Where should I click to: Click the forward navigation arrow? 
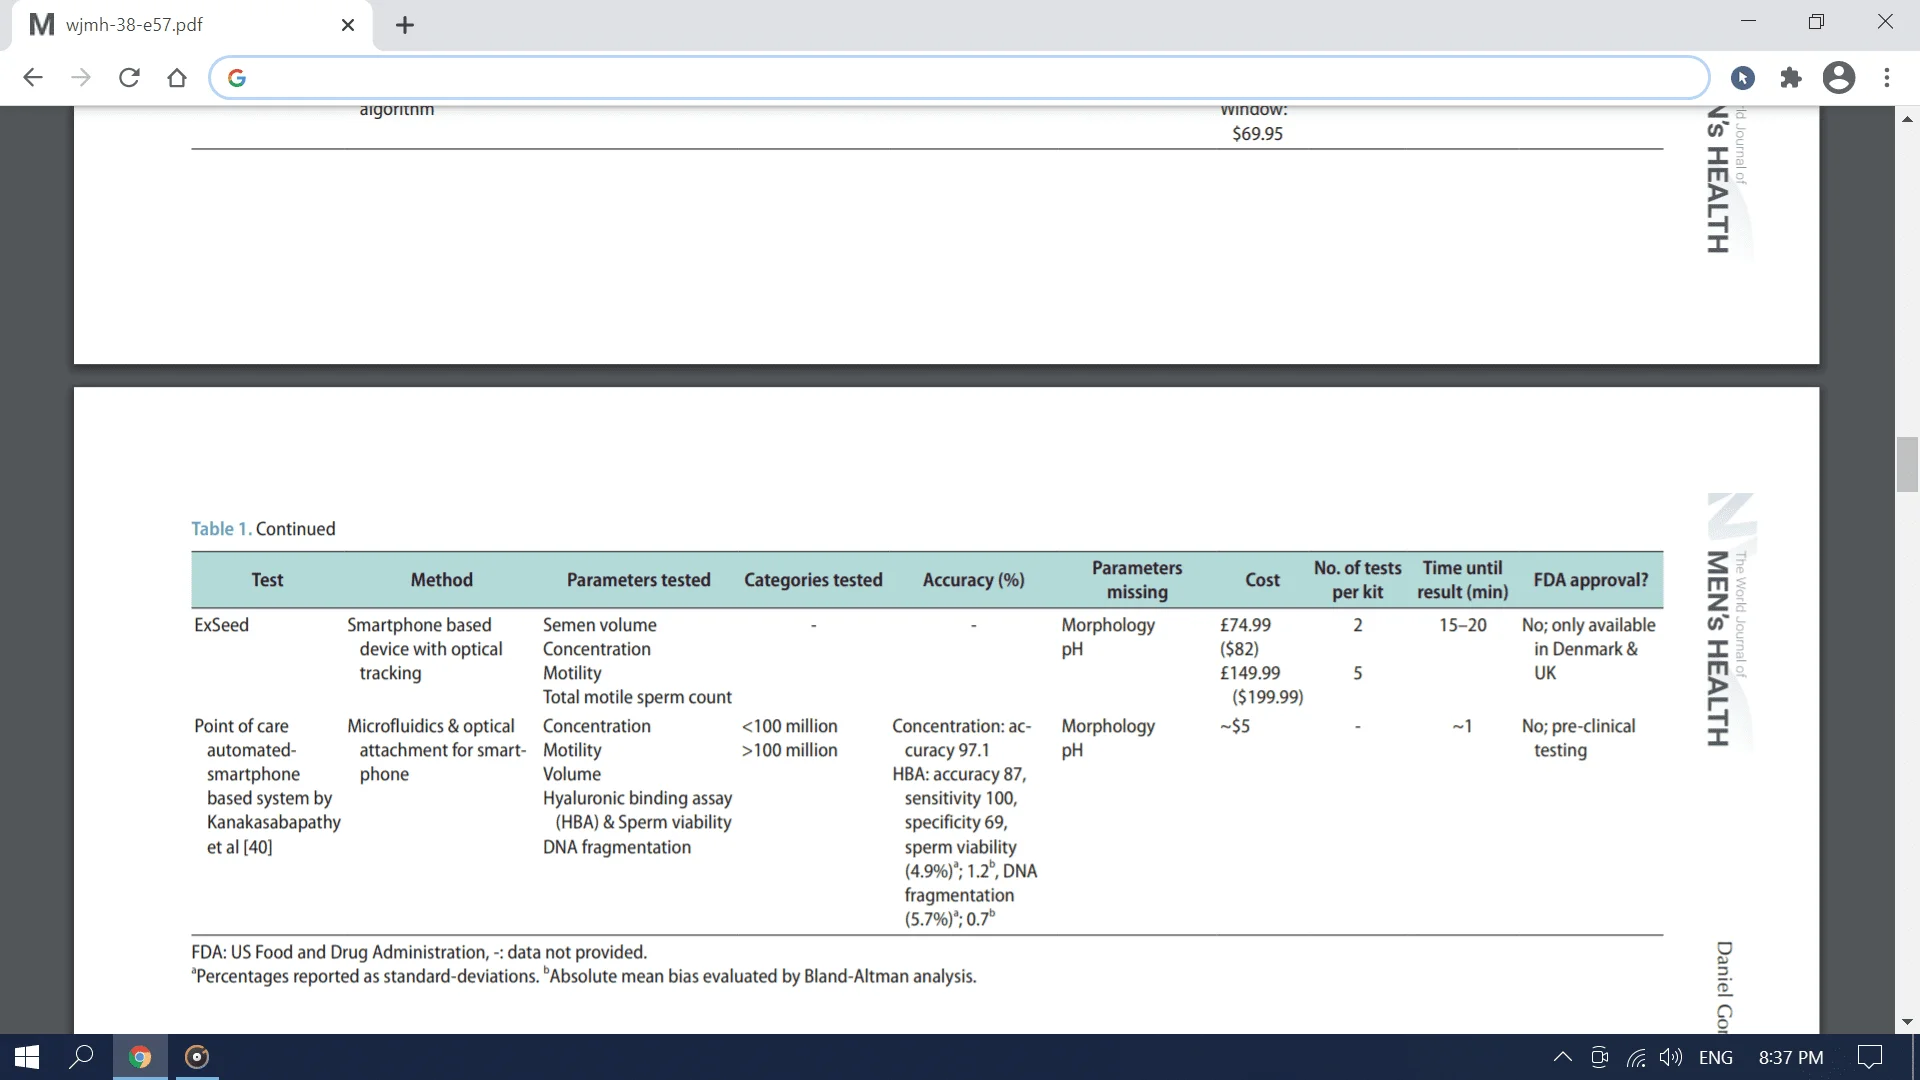pyautogui.click(x=81, y=78)
